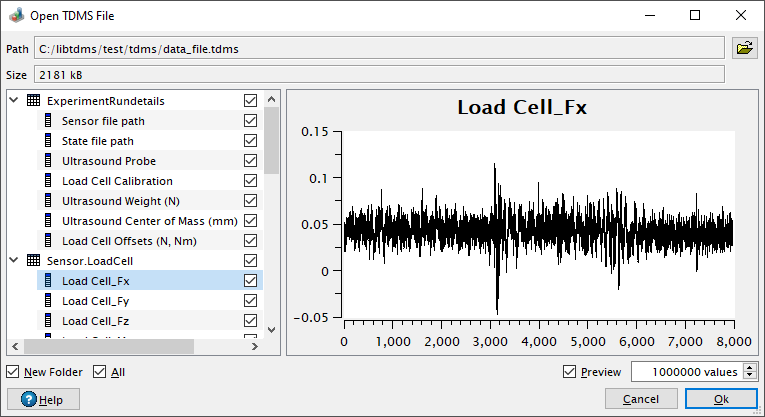765x417 pixels.
Task: Click into the Path text field
Action: [x=379, y=49]
